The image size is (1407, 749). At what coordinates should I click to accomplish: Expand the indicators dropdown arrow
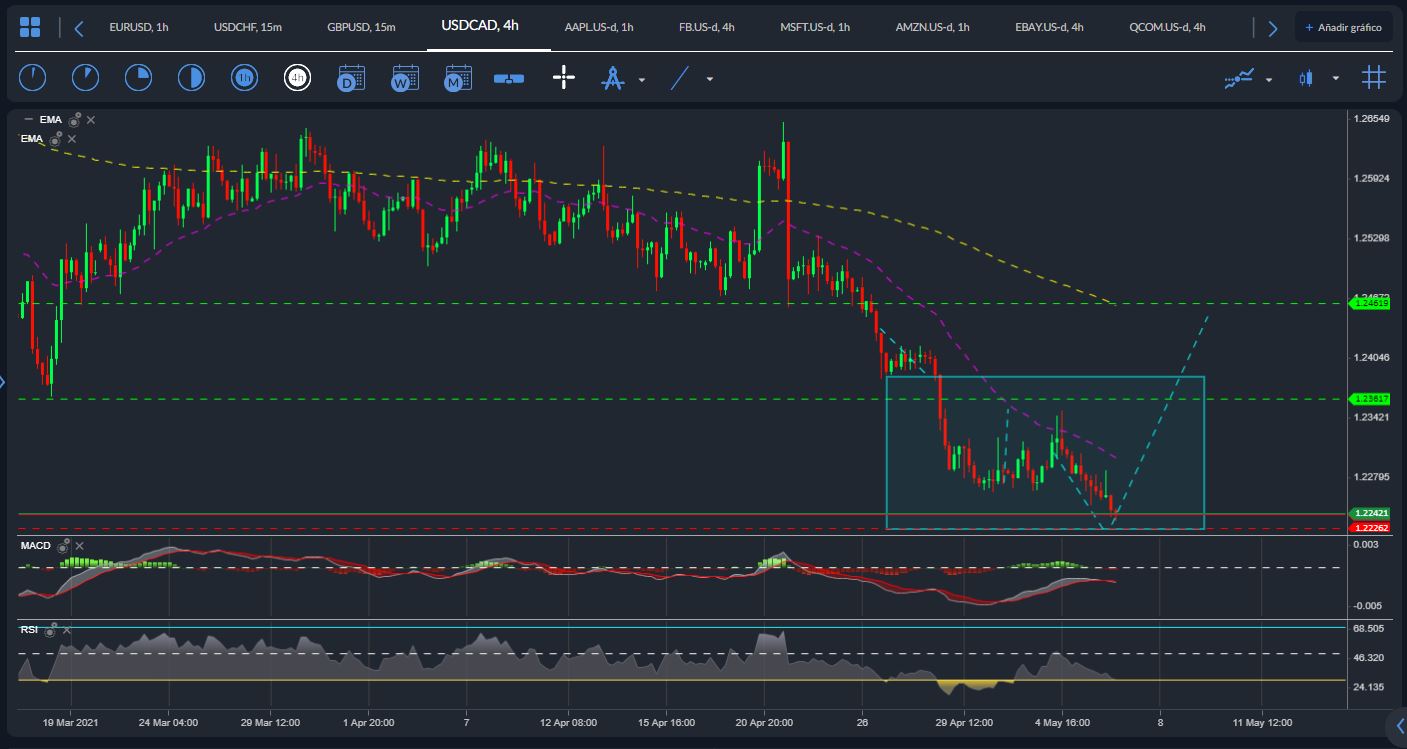1269,79
